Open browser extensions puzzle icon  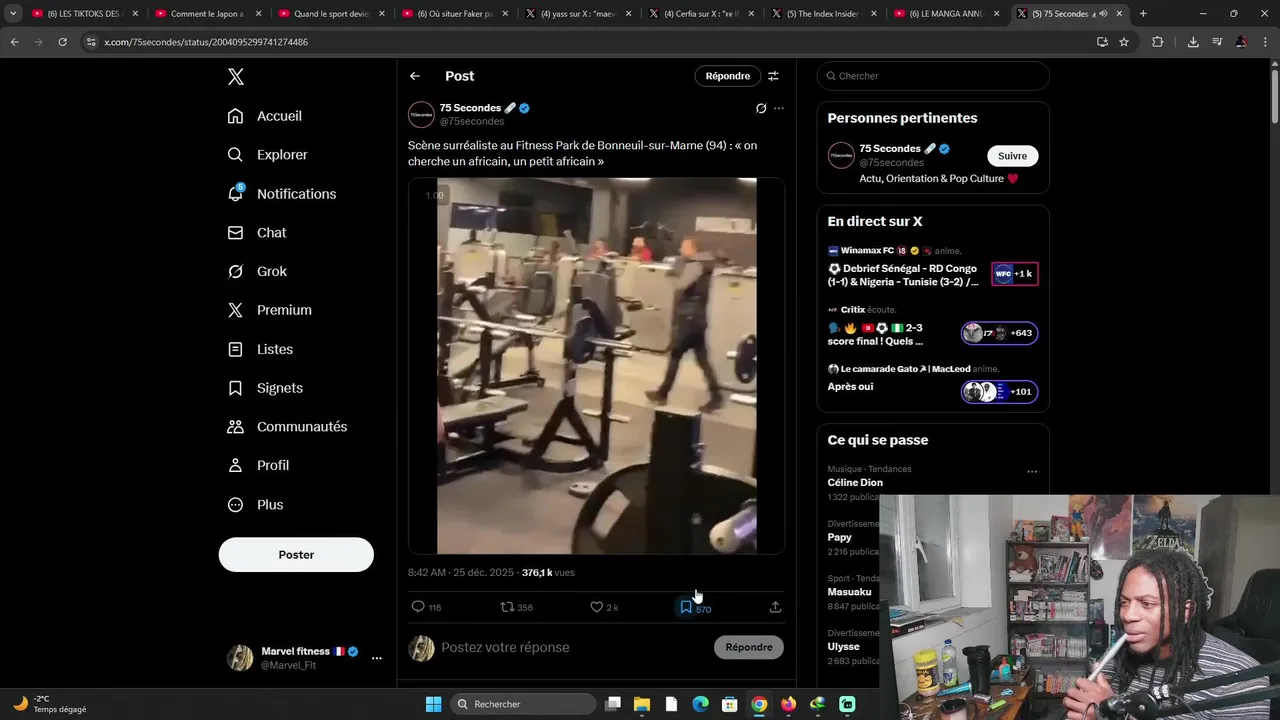click(1158, 42)
